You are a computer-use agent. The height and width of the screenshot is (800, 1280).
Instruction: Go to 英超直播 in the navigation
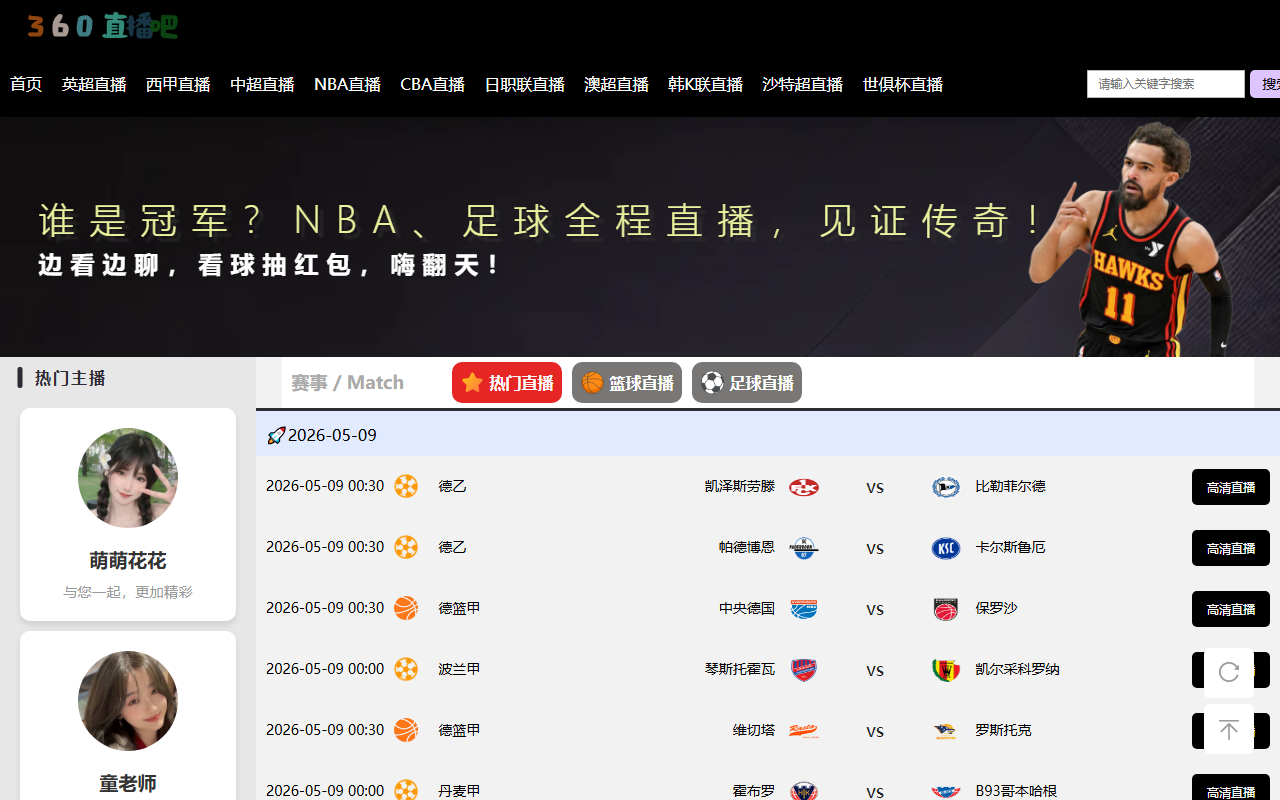pos(94,84)
